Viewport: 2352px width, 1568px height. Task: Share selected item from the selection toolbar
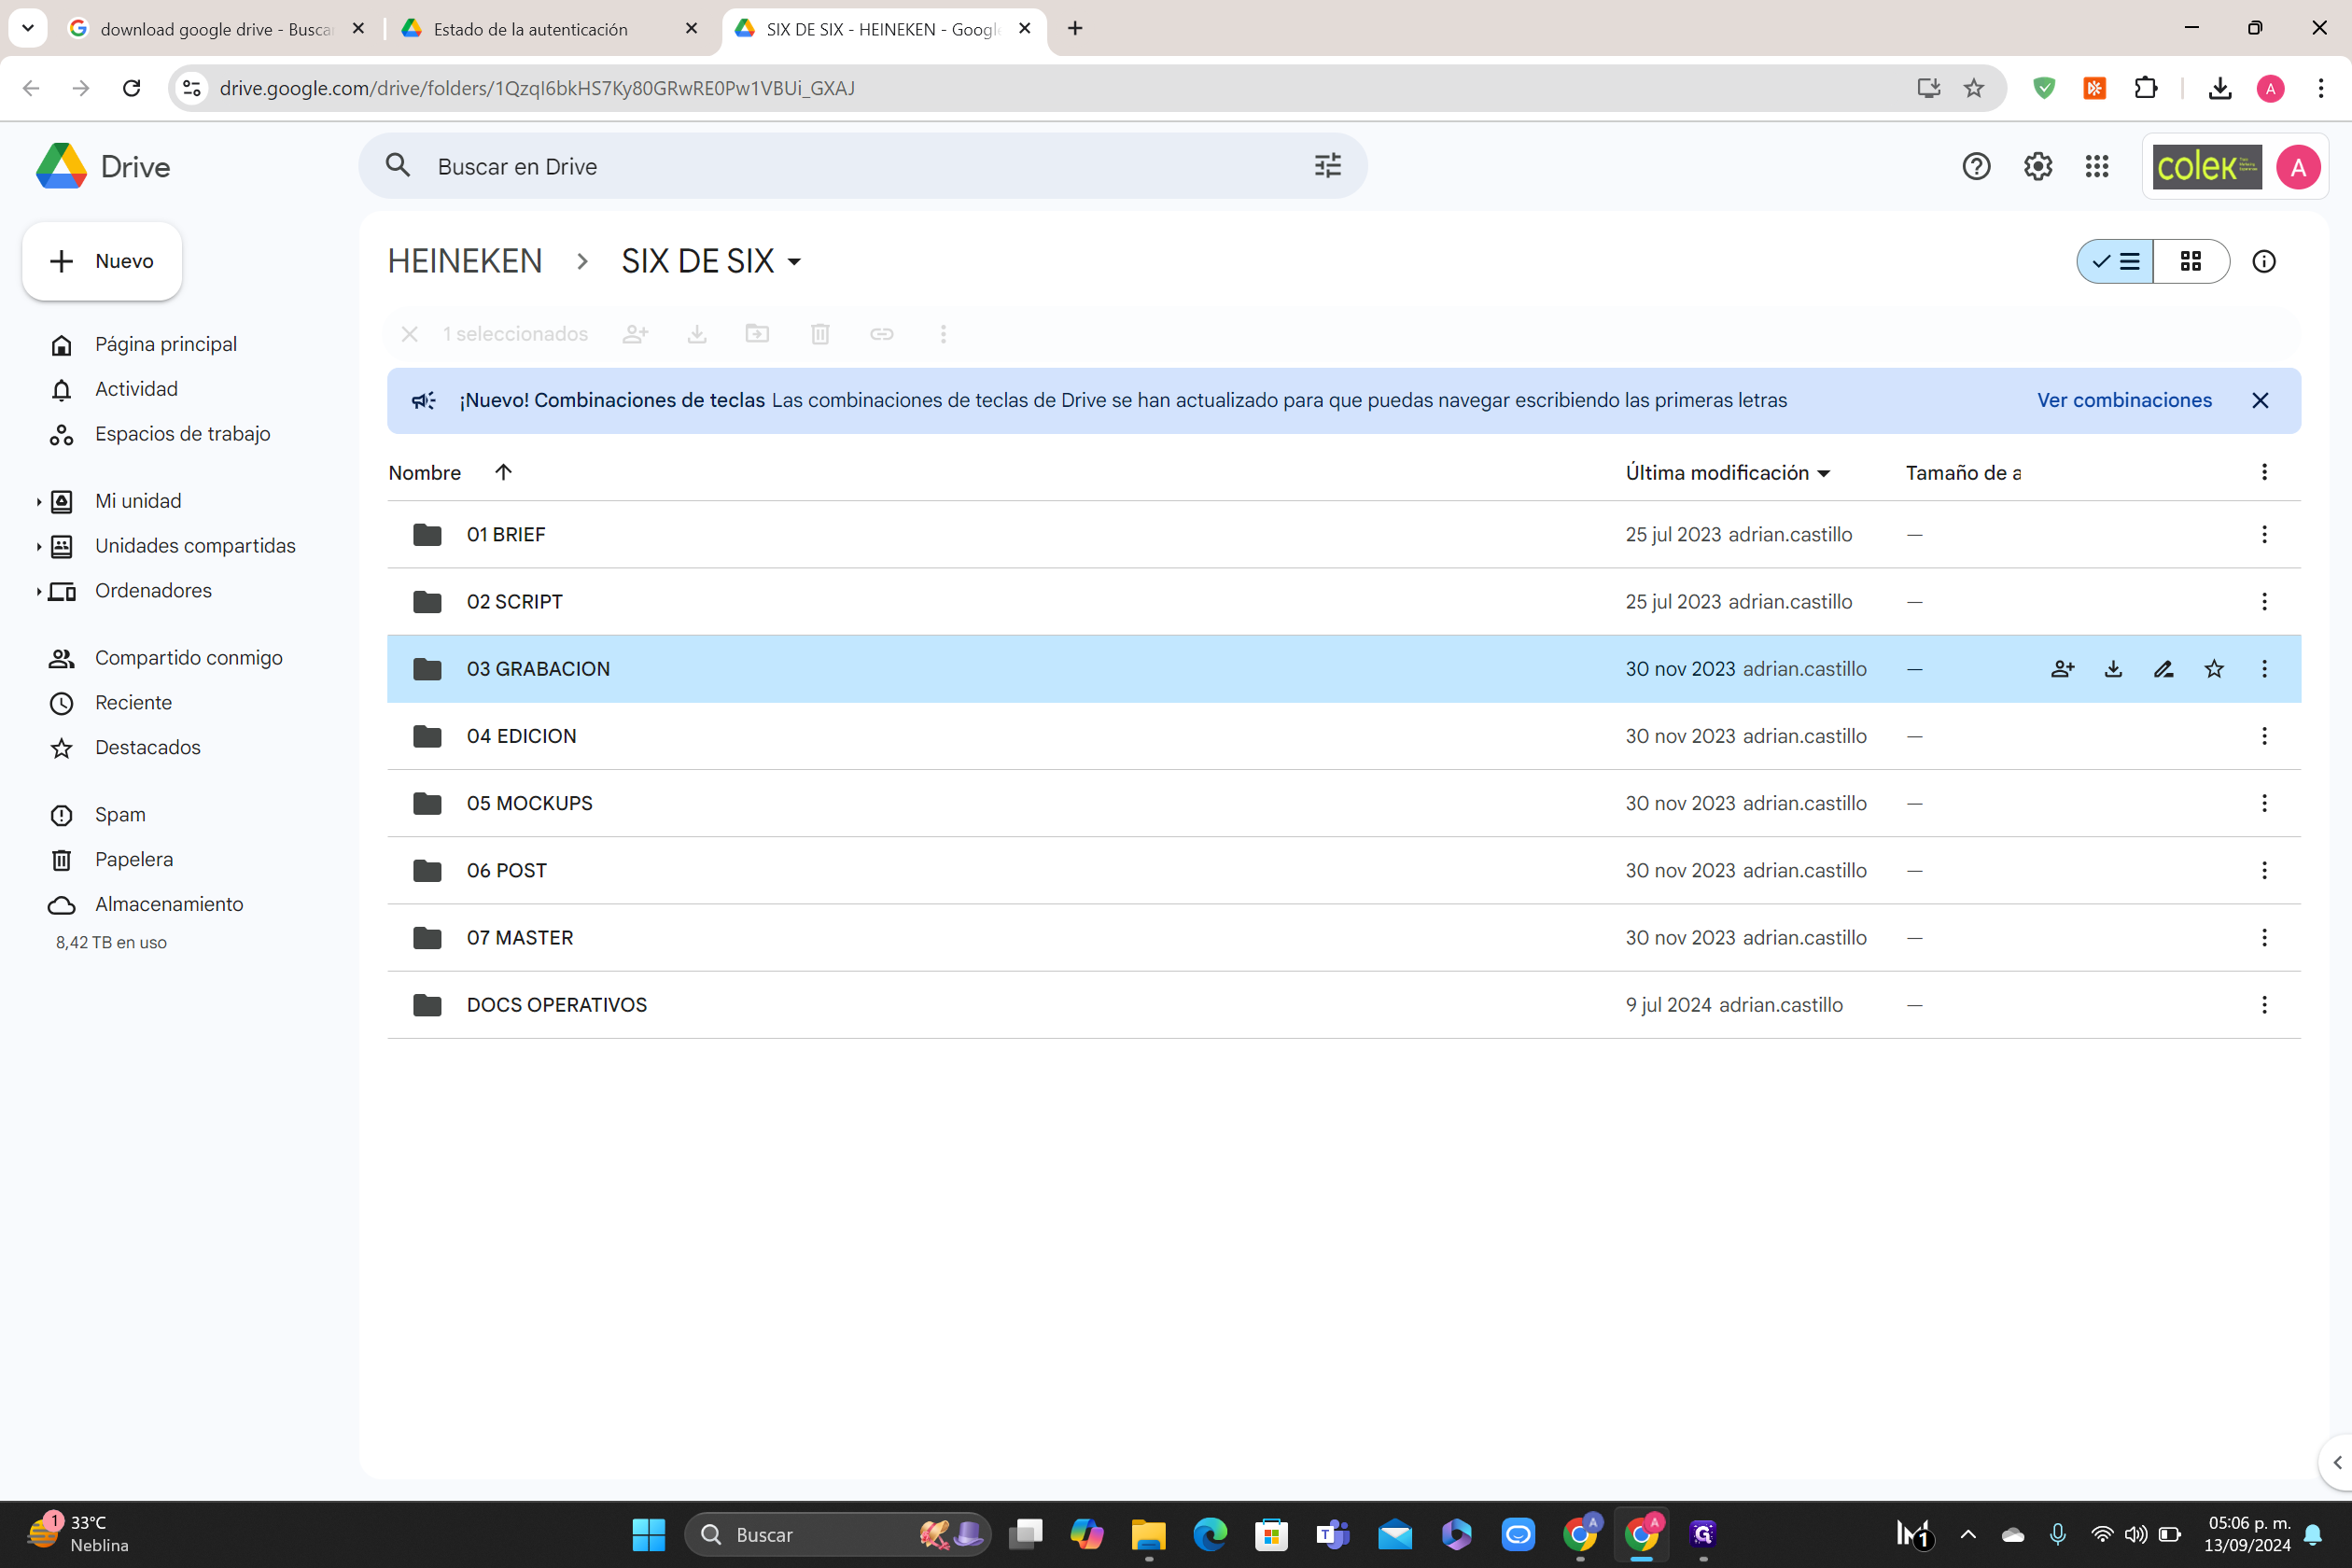[636, 334]
